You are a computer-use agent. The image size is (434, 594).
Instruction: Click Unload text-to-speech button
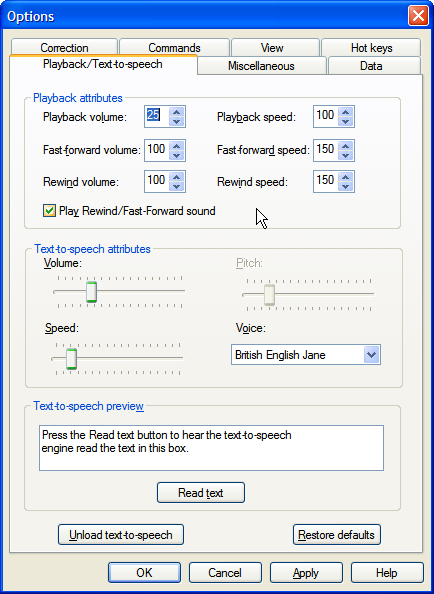[121, 535]
